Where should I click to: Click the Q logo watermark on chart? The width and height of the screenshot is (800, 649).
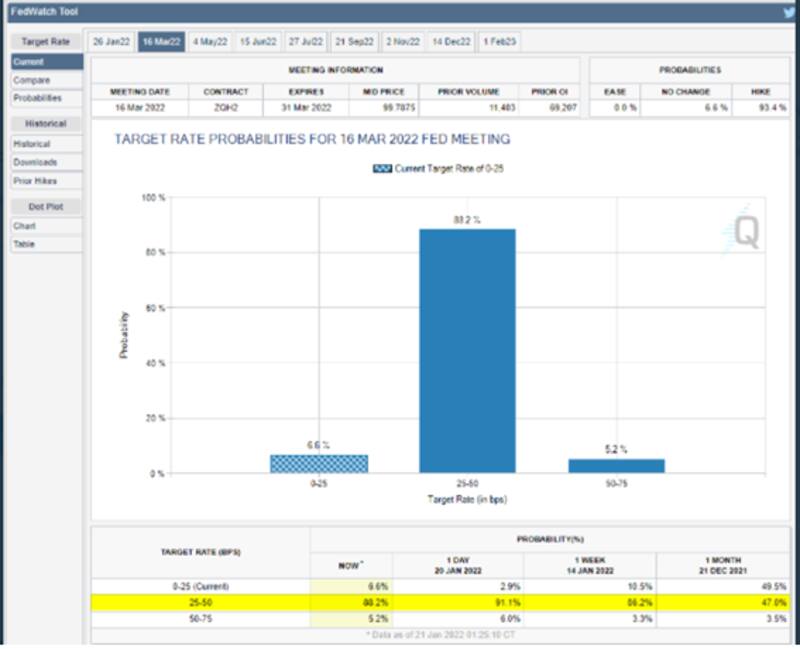[x=746, y=231]
